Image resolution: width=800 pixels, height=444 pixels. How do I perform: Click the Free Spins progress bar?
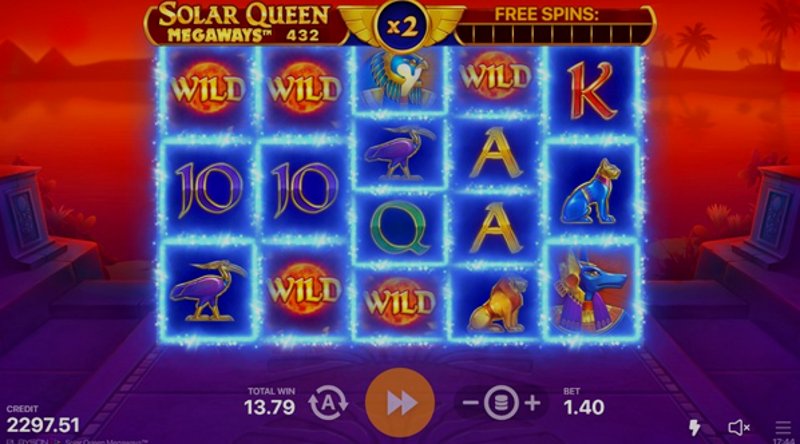[554, 34]
